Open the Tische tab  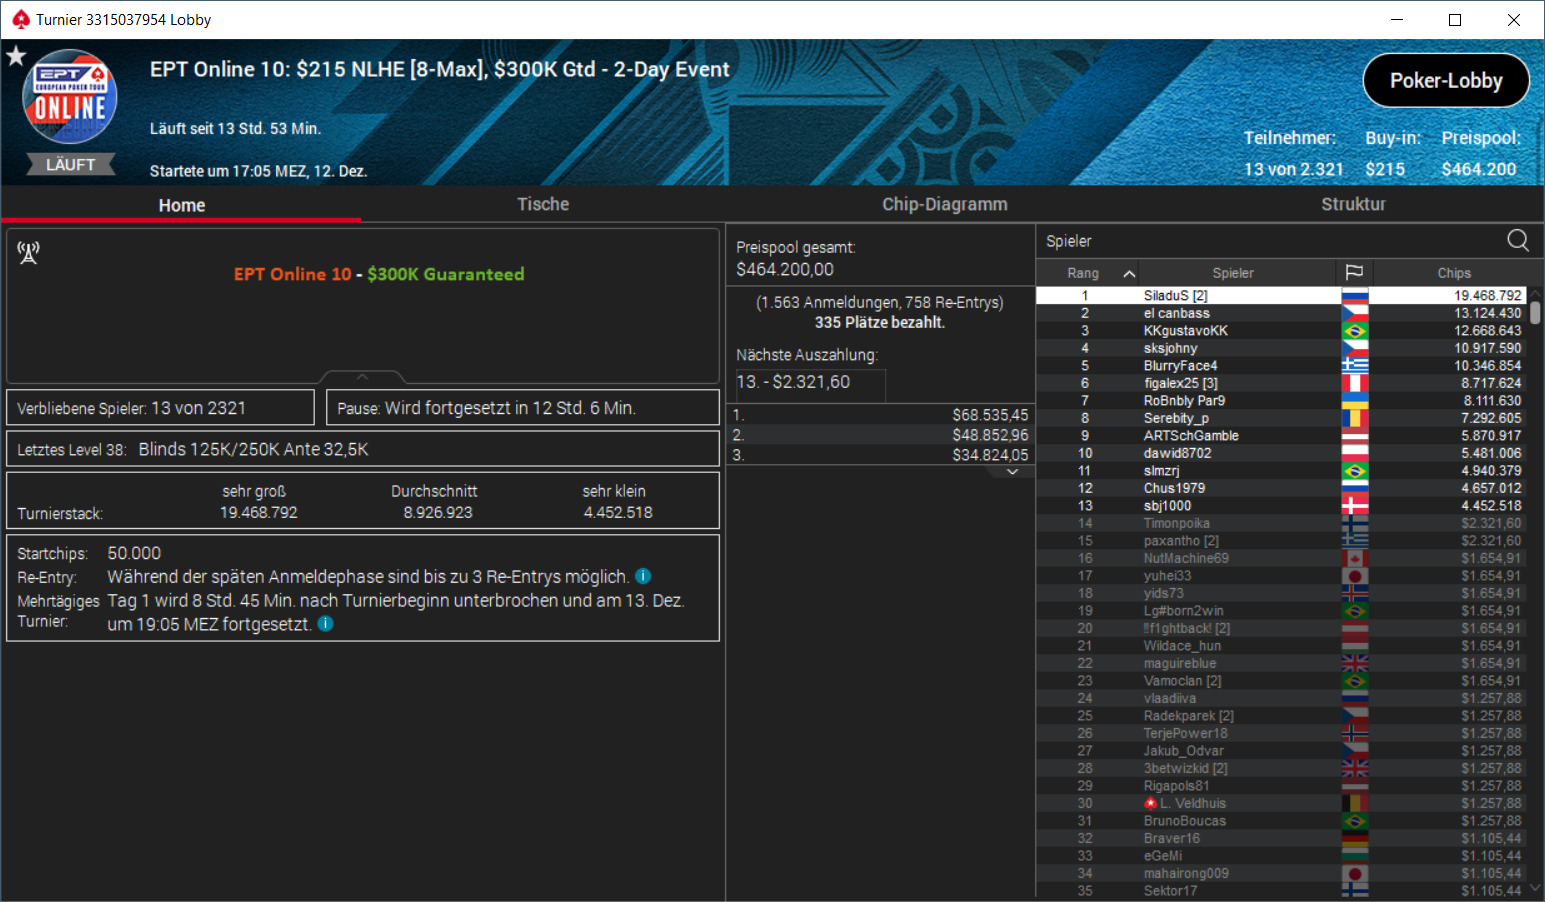542,204
